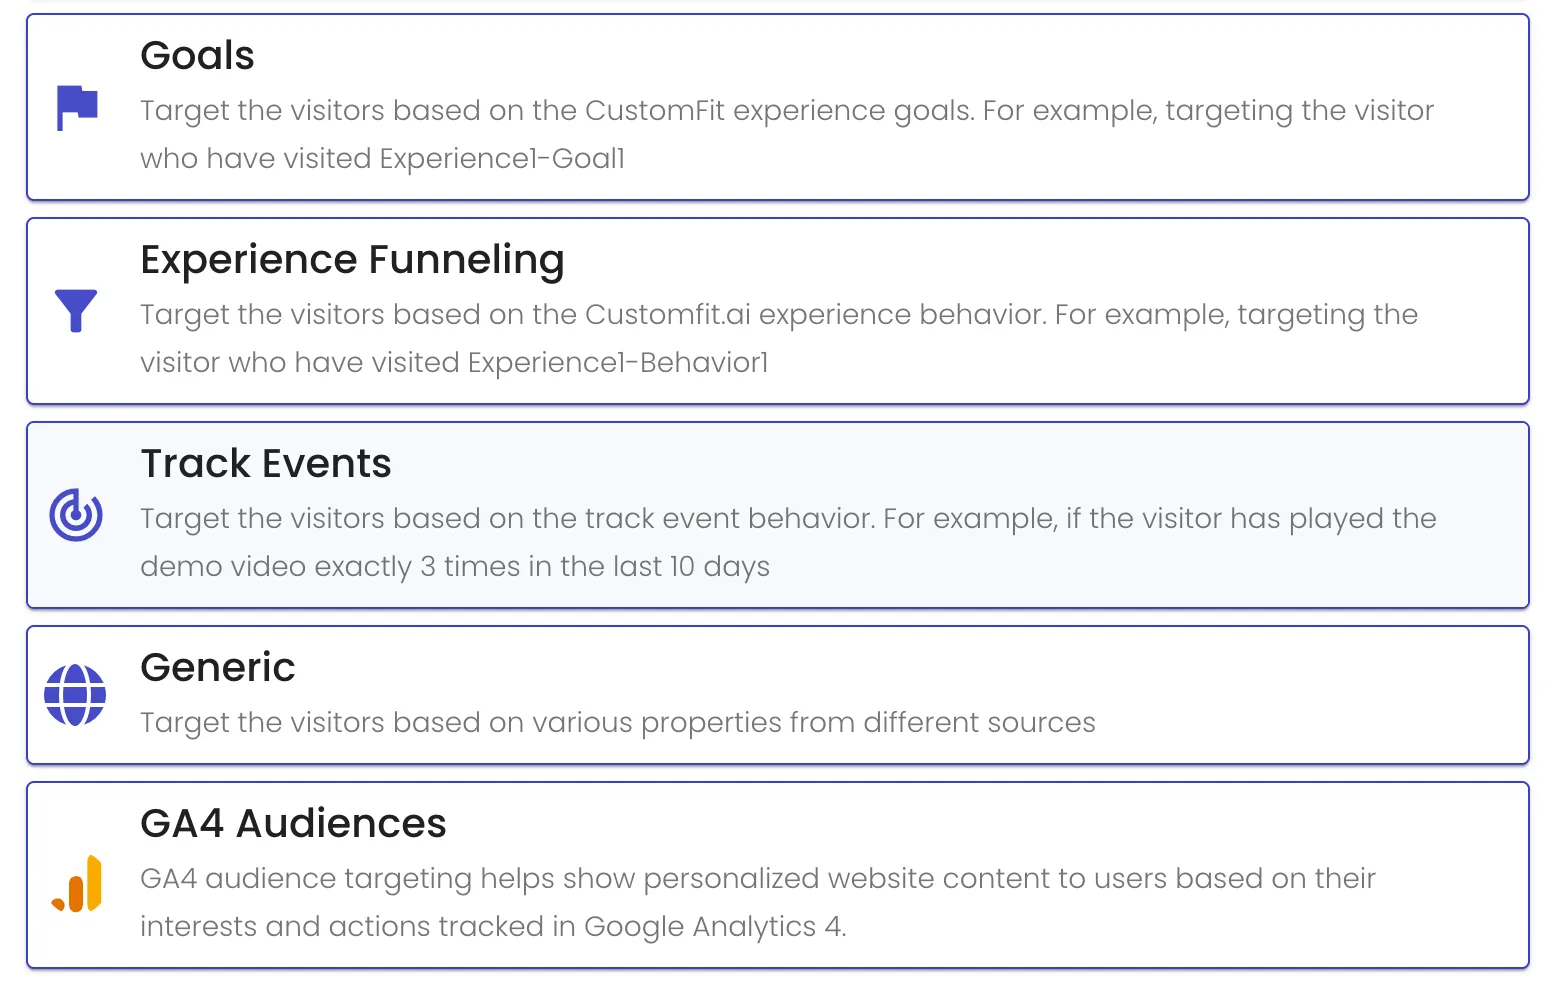The height and width of the screenshot is (992, 1552).
Task: Choose the GA4 Audiences heading
Action: point(293,824)
